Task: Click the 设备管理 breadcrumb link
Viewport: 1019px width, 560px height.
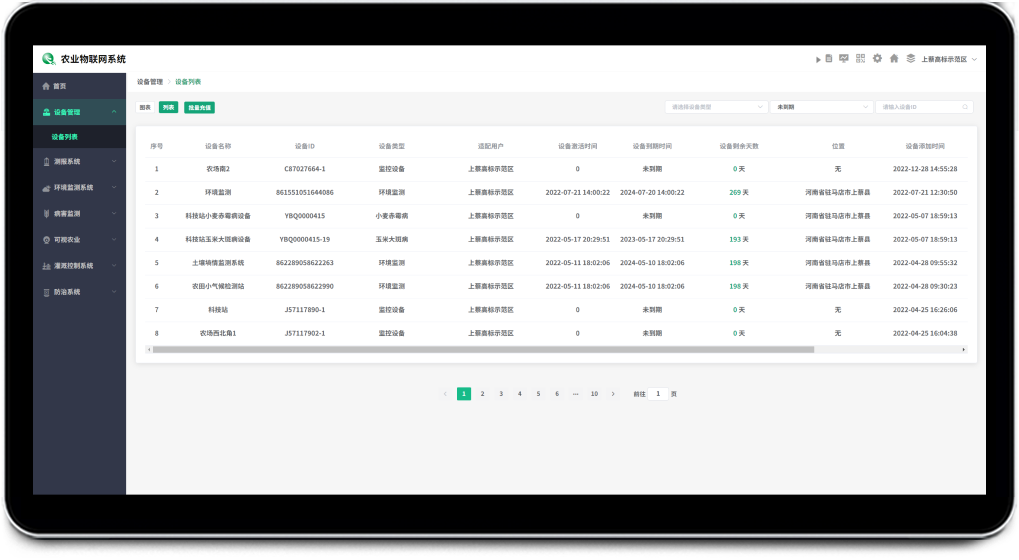Action: [150, 82]
